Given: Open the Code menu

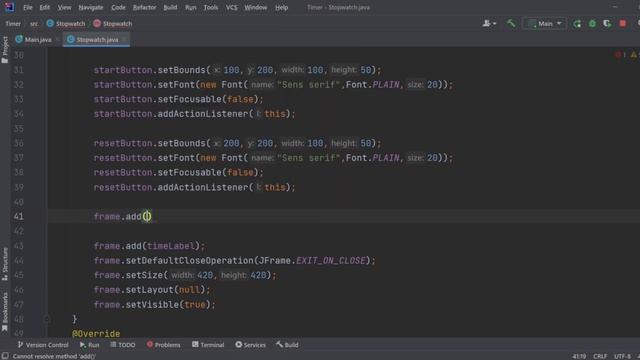Looking at the screenshot, I should pyautogui.click(x=118, y=7).
